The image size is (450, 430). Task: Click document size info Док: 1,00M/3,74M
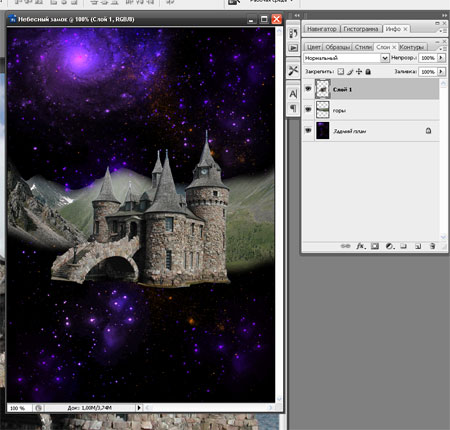[89, 408]
